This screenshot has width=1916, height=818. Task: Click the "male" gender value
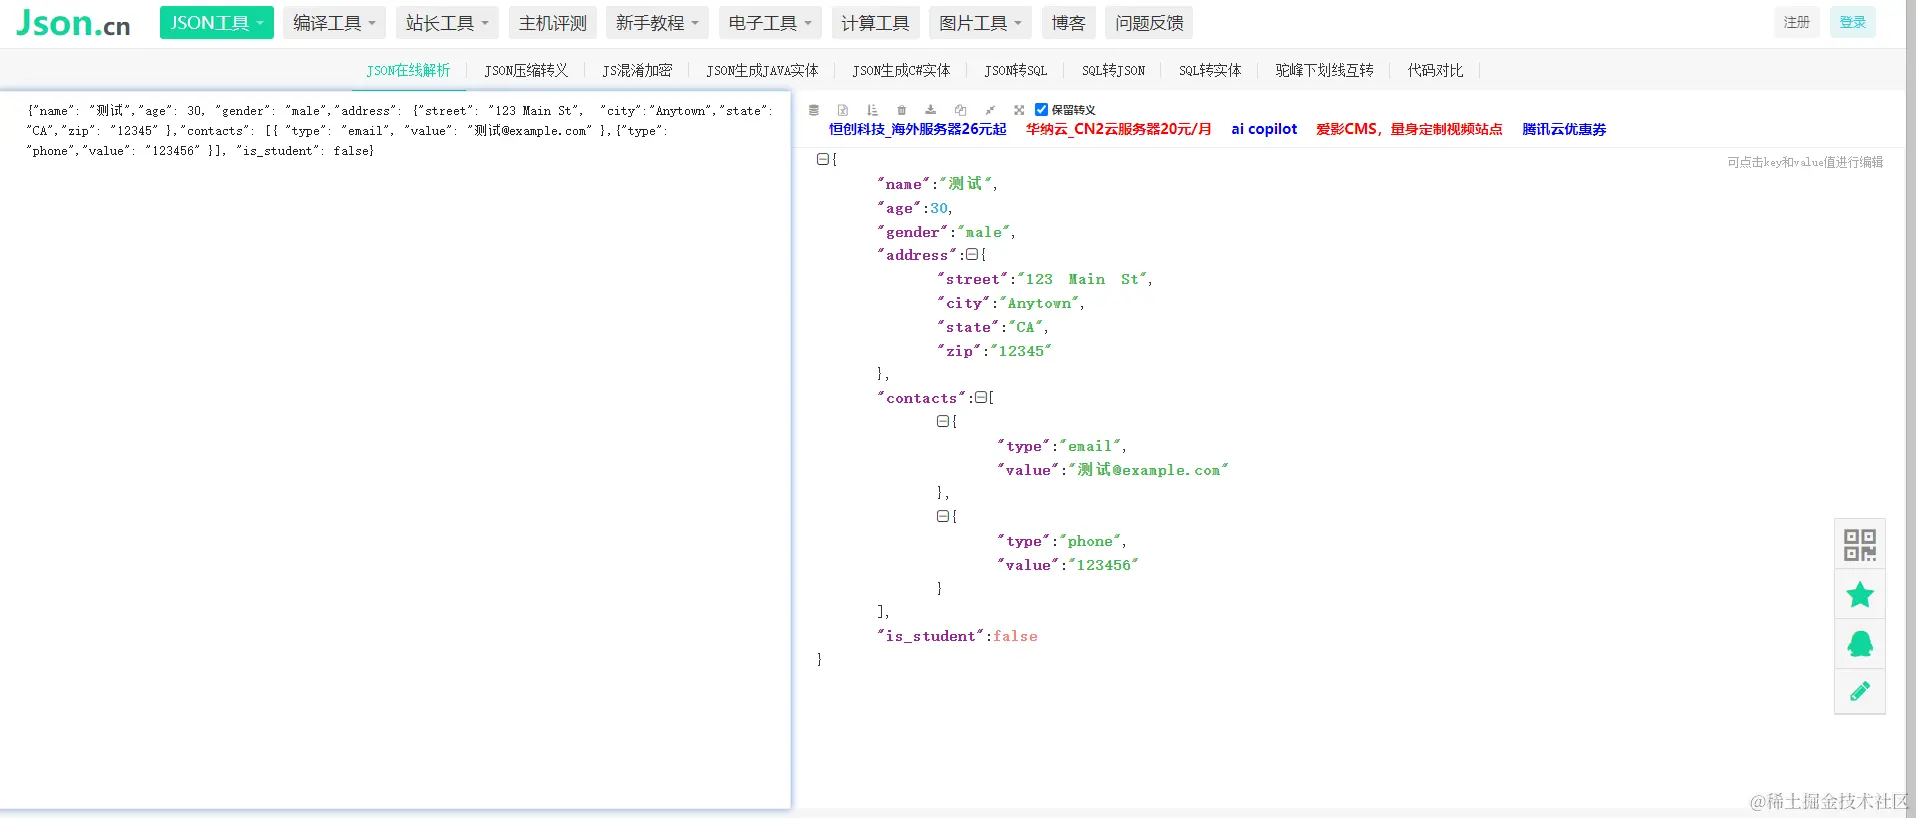pyautogui.click(x=984, y=232)
